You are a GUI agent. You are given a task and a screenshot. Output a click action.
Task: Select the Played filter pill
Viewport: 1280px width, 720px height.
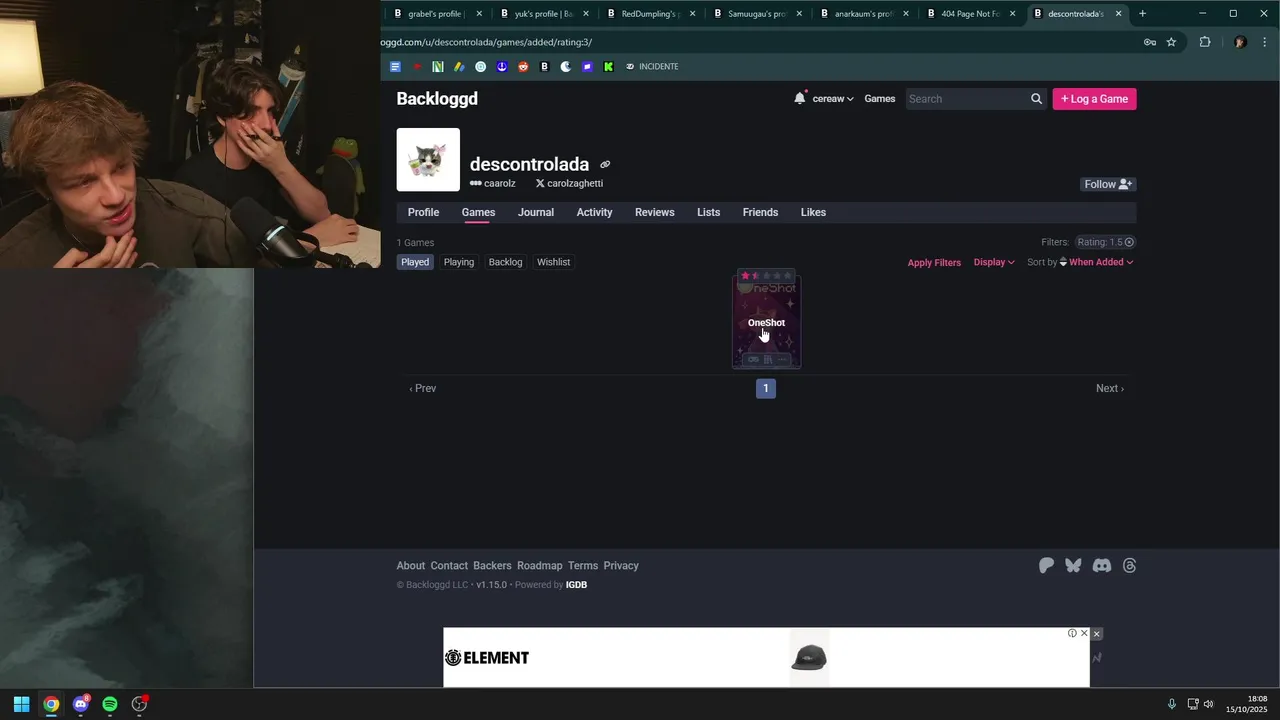(x=415, y=262)
